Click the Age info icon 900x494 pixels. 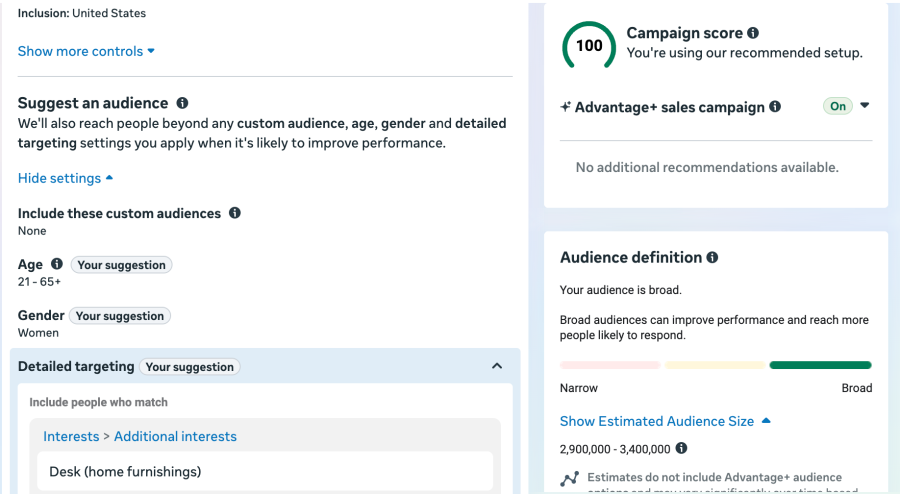tap(57, 264)
